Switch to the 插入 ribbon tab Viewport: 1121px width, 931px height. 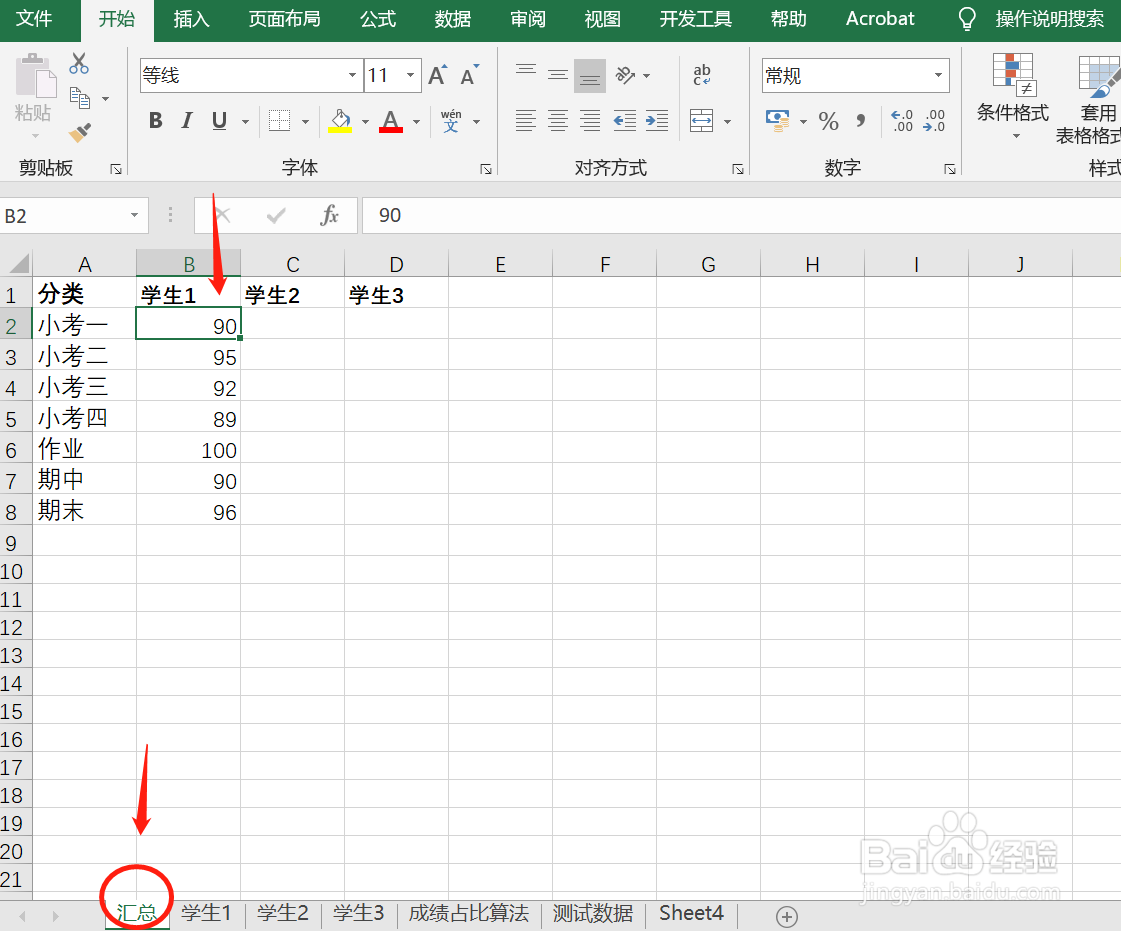point(191,18)
